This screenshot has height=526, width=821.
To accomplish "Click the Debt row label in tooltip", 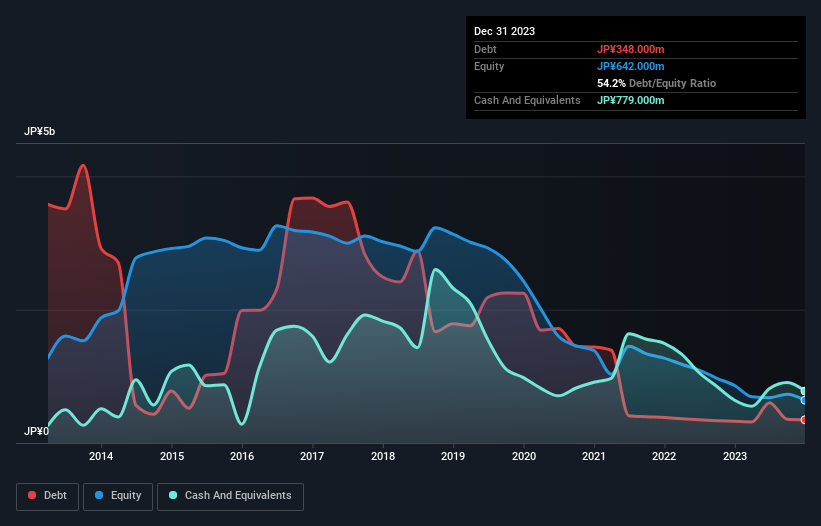I will click(485, 49).
